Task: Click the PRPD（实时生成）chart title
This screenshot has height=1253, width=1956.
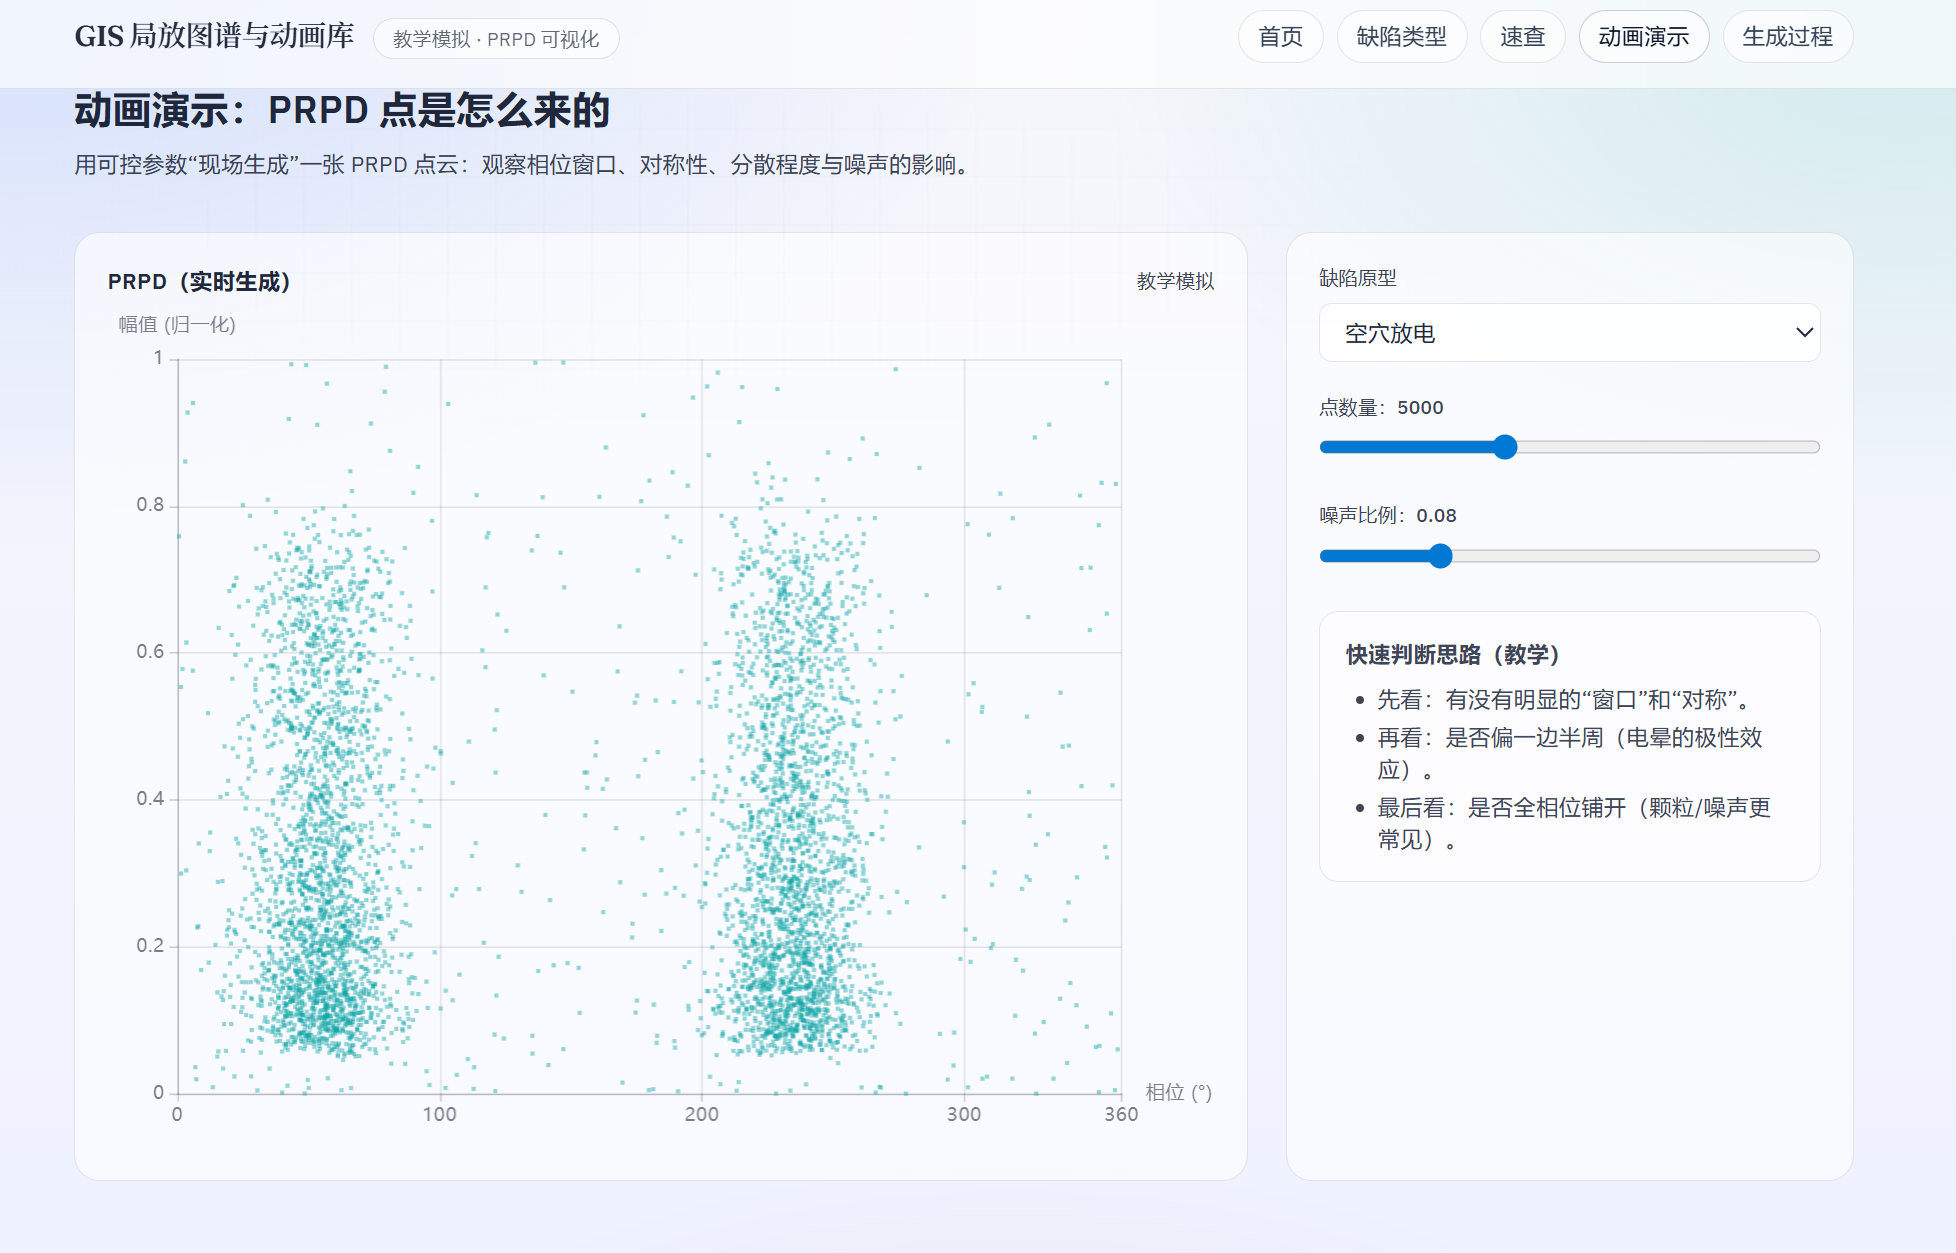Action: pos(201,282)
